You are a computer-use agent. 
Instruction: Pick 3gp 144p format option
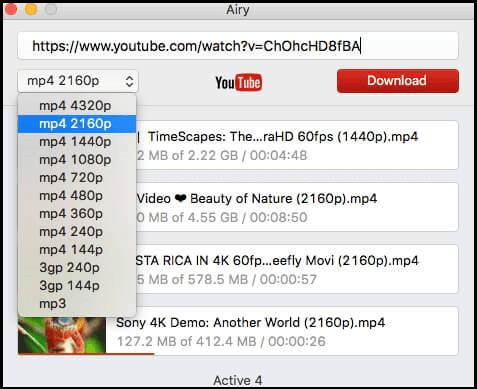click(x=77, y=286)
